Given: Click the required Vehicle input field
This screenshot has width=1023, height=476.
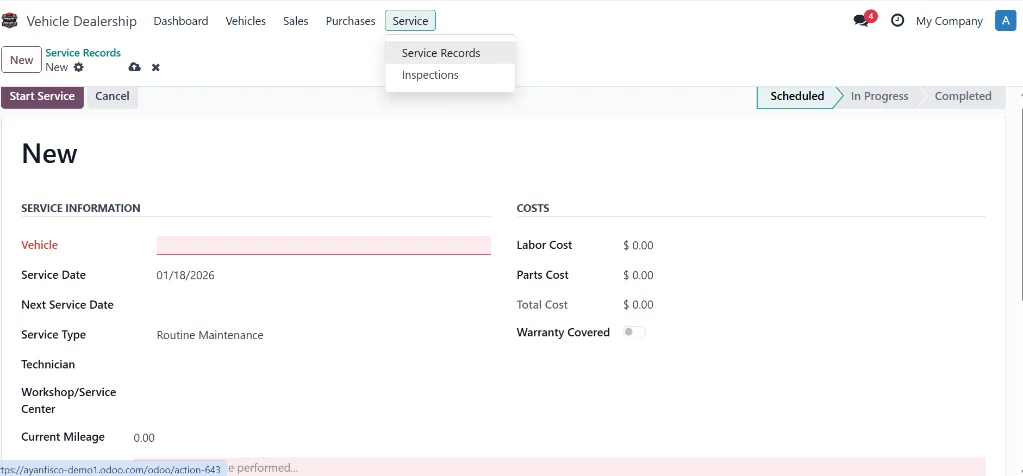Looking at the screenshot, I should [x=324, y=245].
